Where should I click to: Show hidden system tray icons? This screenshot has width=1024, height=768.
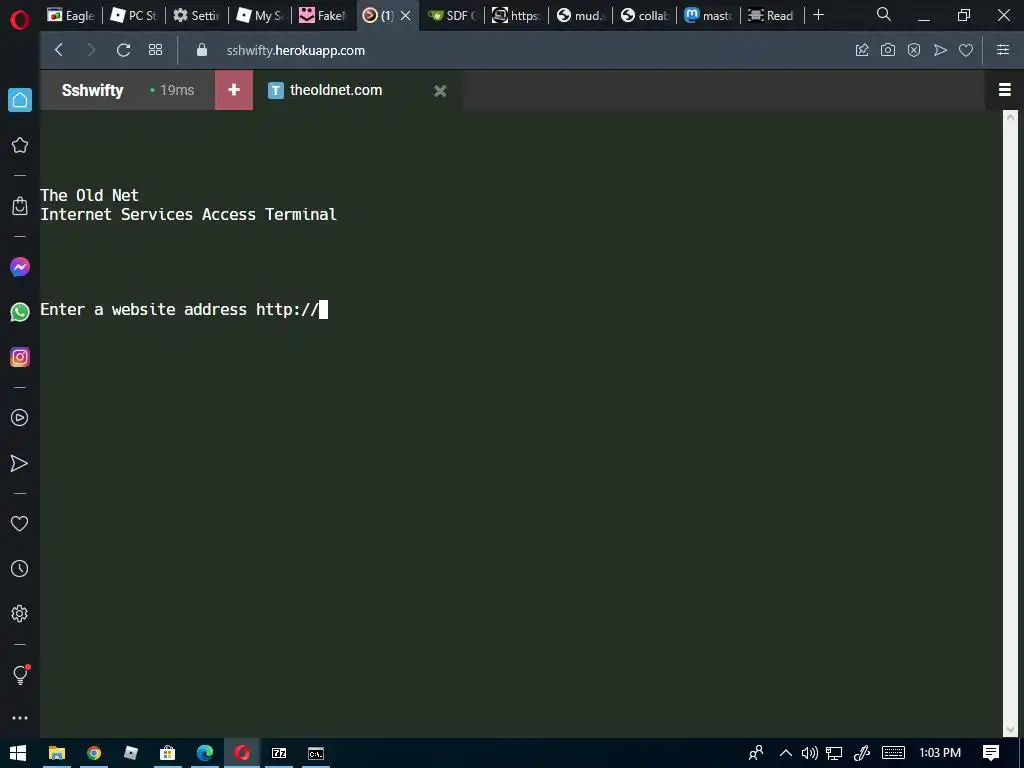tap(786, 753)
